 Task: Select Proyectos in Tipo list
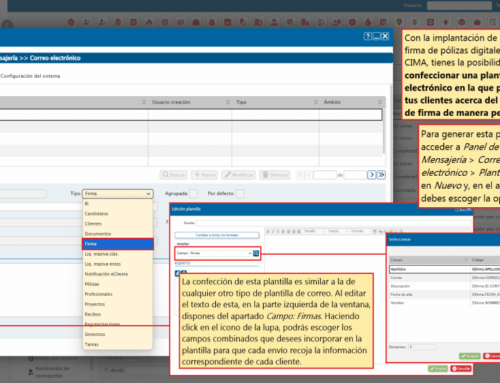pyautogui.click(x=118, y=304)
